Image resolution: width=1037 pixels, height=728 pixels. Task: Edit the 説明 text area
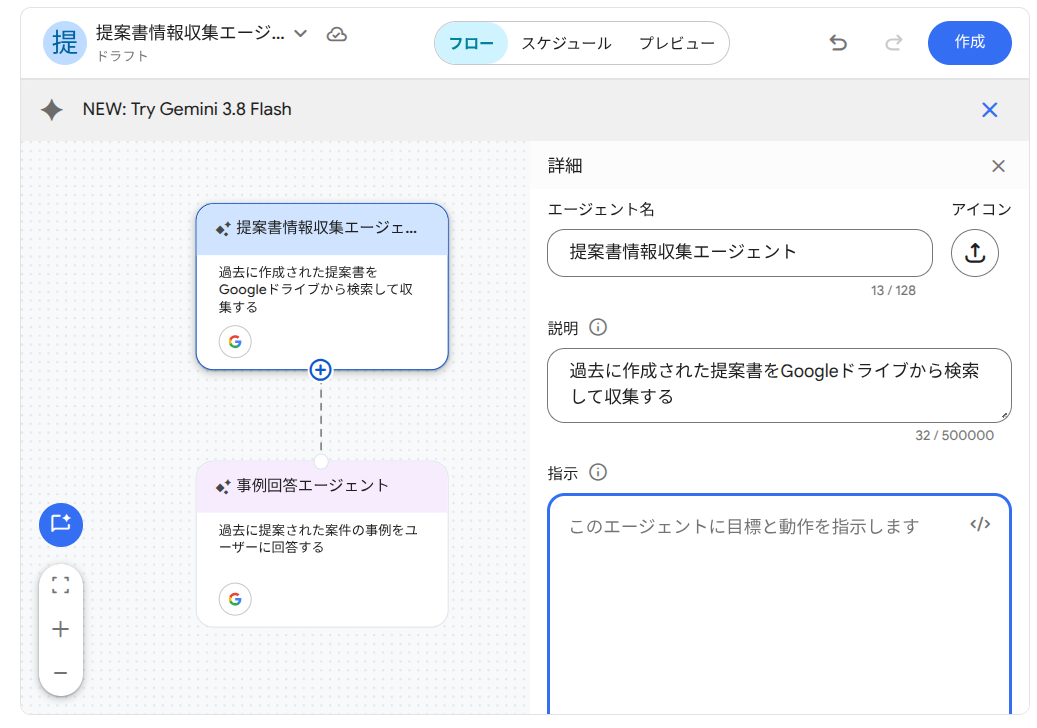tap(779, 385)
